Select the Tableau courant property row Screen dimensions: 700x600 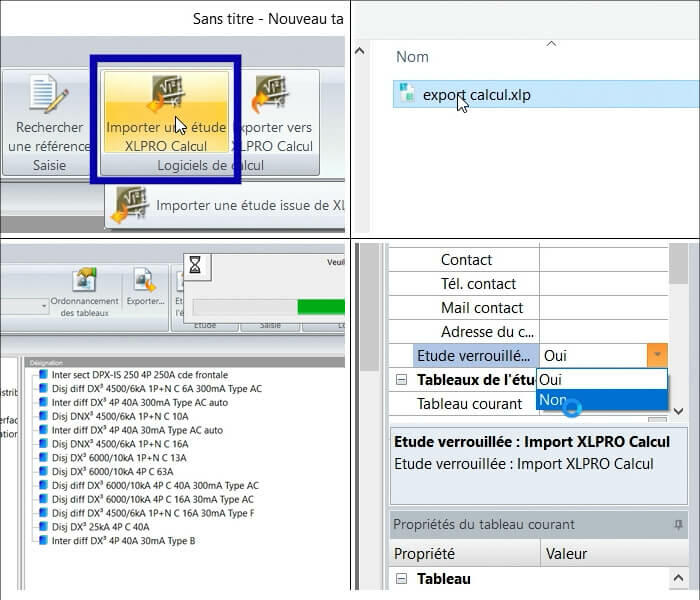(469, 404)
